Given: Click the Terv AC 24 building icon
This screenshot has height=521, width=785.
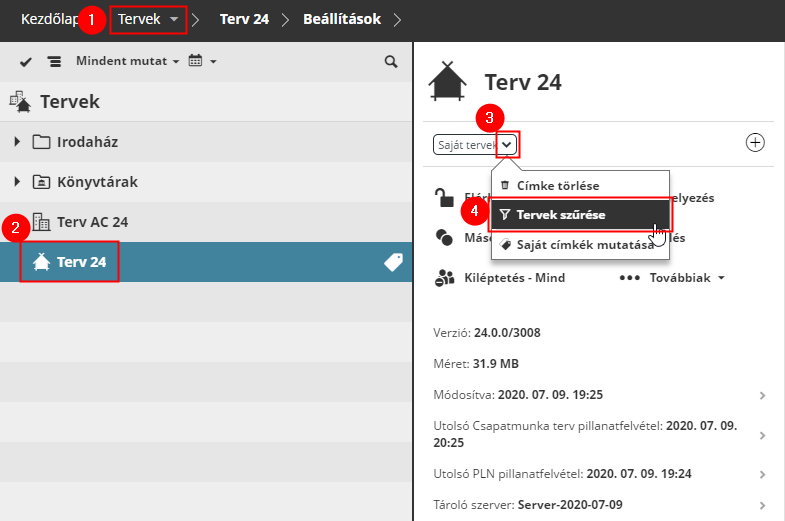Looking at the screenshot, I should (x=41, y=222).
